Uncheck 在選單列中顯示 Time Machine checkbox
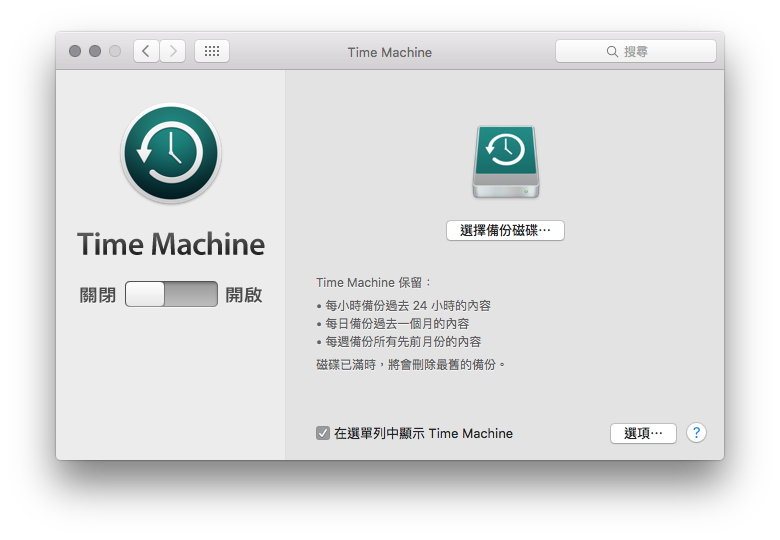This screenshot has width=780, height=540. (x=323, y=433)
